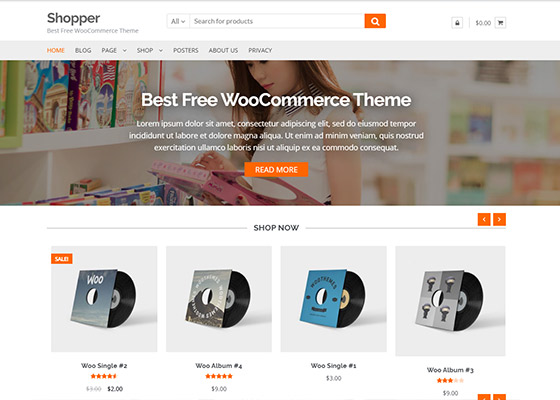The image size is (560, 400).
Task: Click the Woo Single #2 star rating
Action: coord(104,376)
